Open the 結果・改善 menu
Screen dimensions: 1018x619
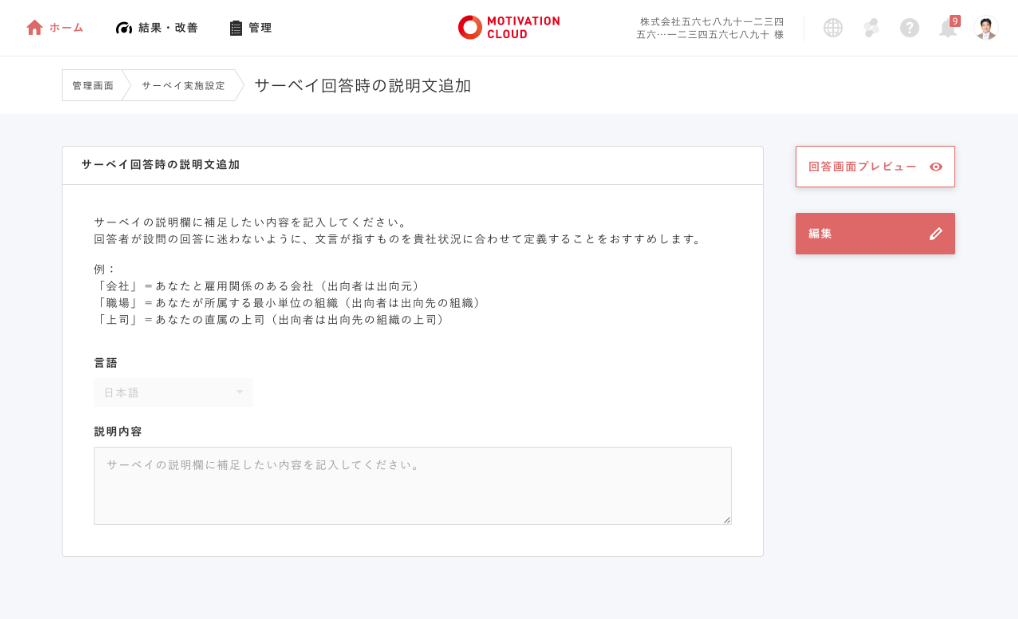pos(157,28)
